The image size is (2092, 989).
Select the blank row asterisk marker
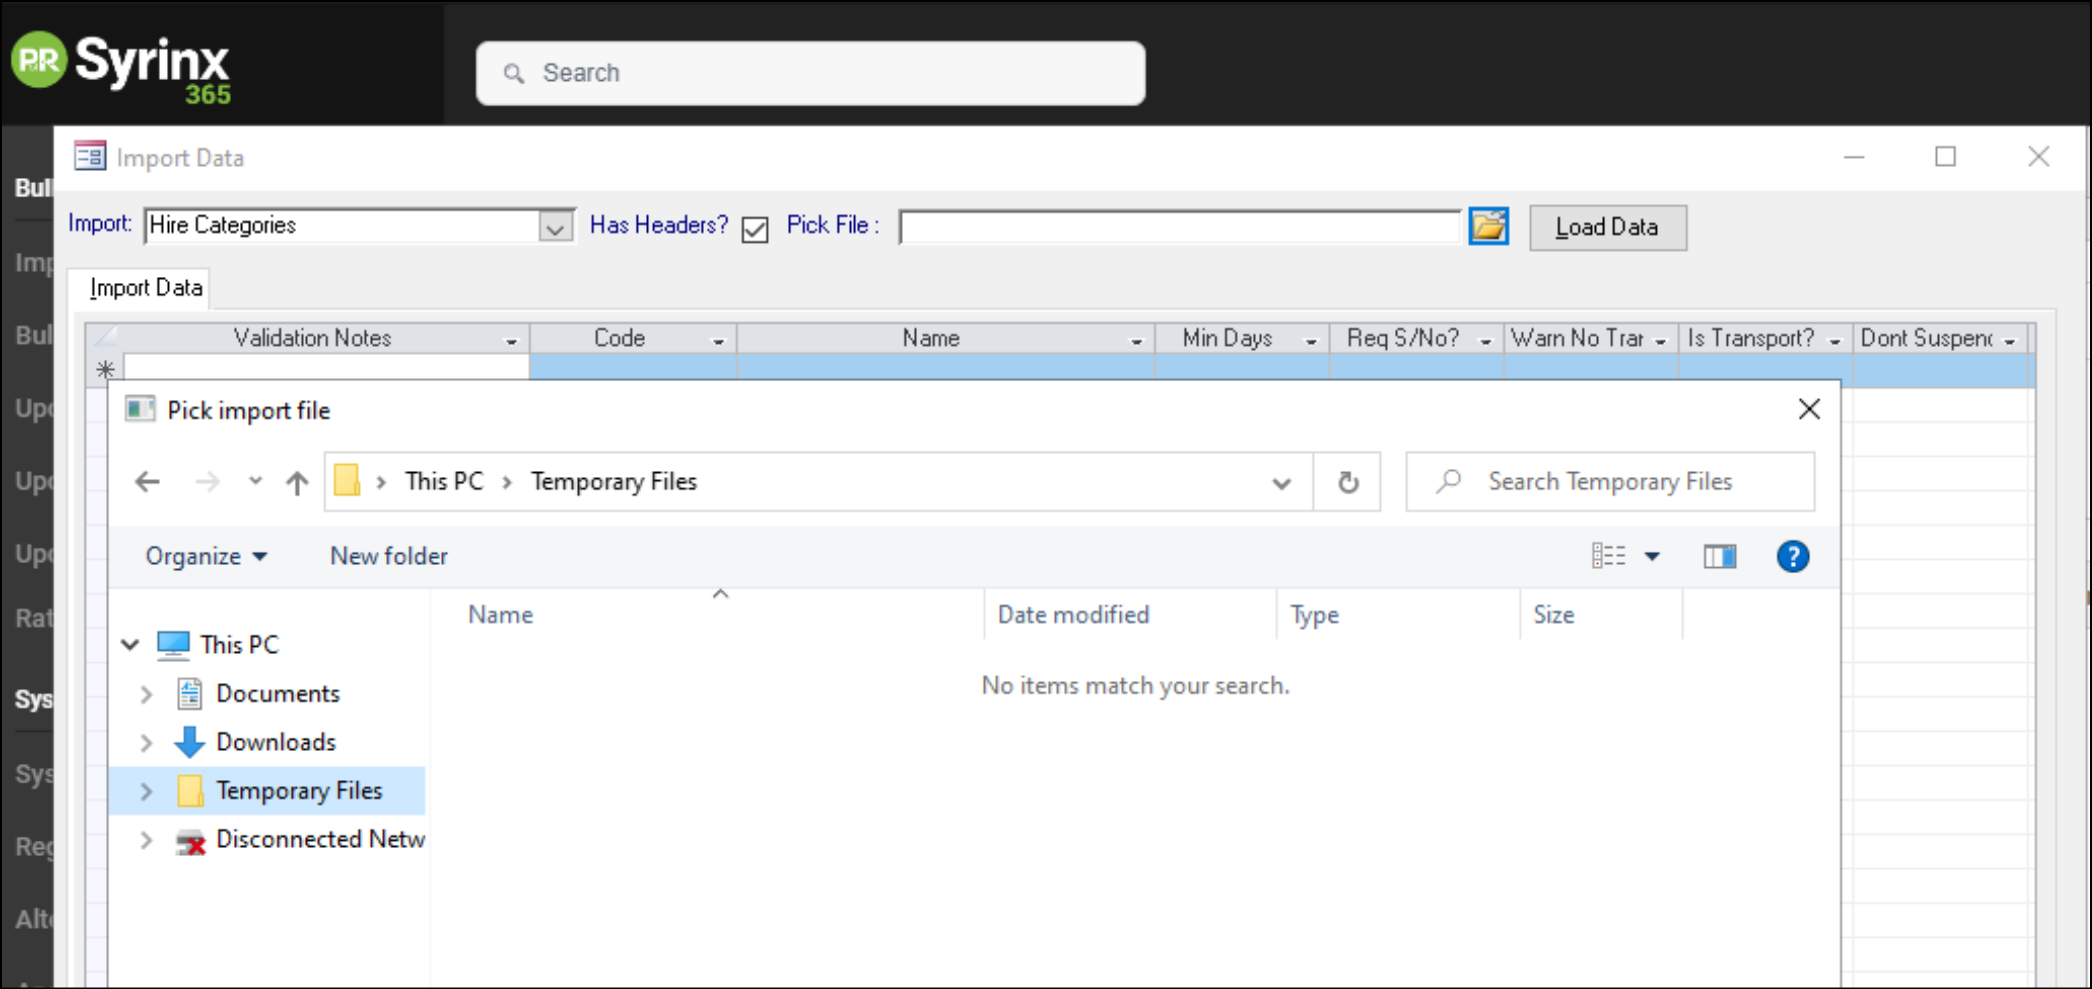(x=104, y=368)
